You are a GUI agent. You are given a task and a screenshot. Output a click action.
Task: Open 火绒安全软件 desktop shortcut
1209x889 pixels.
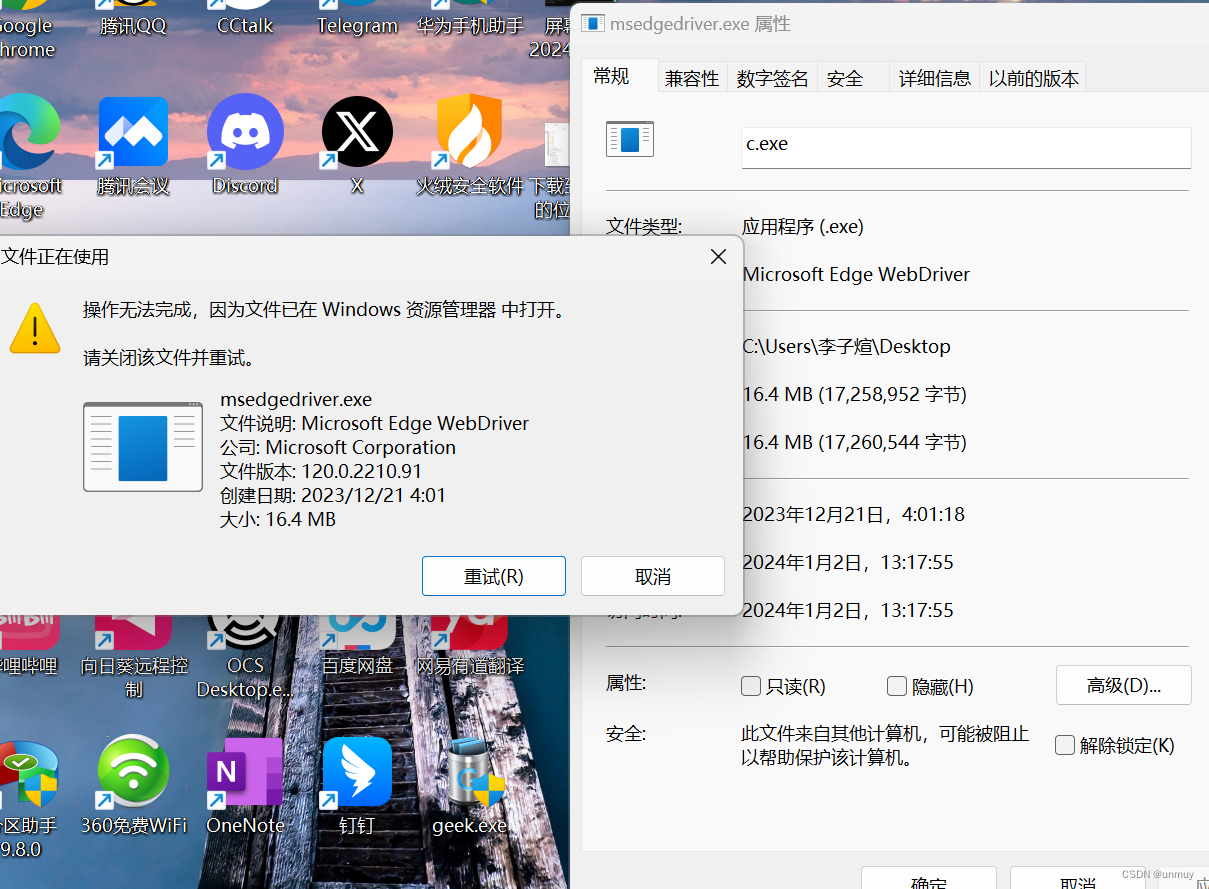click(470, 146)
